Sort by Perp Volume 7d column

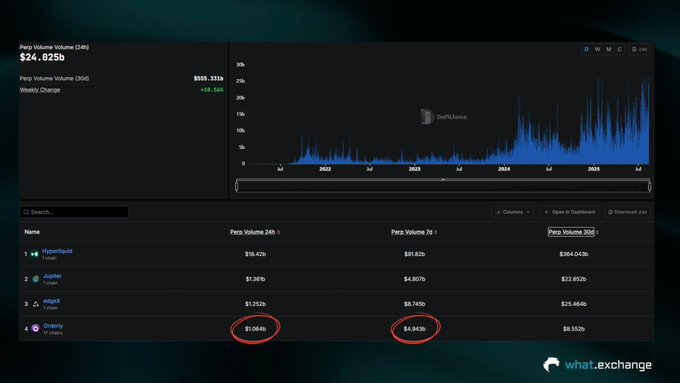(414, 232)
